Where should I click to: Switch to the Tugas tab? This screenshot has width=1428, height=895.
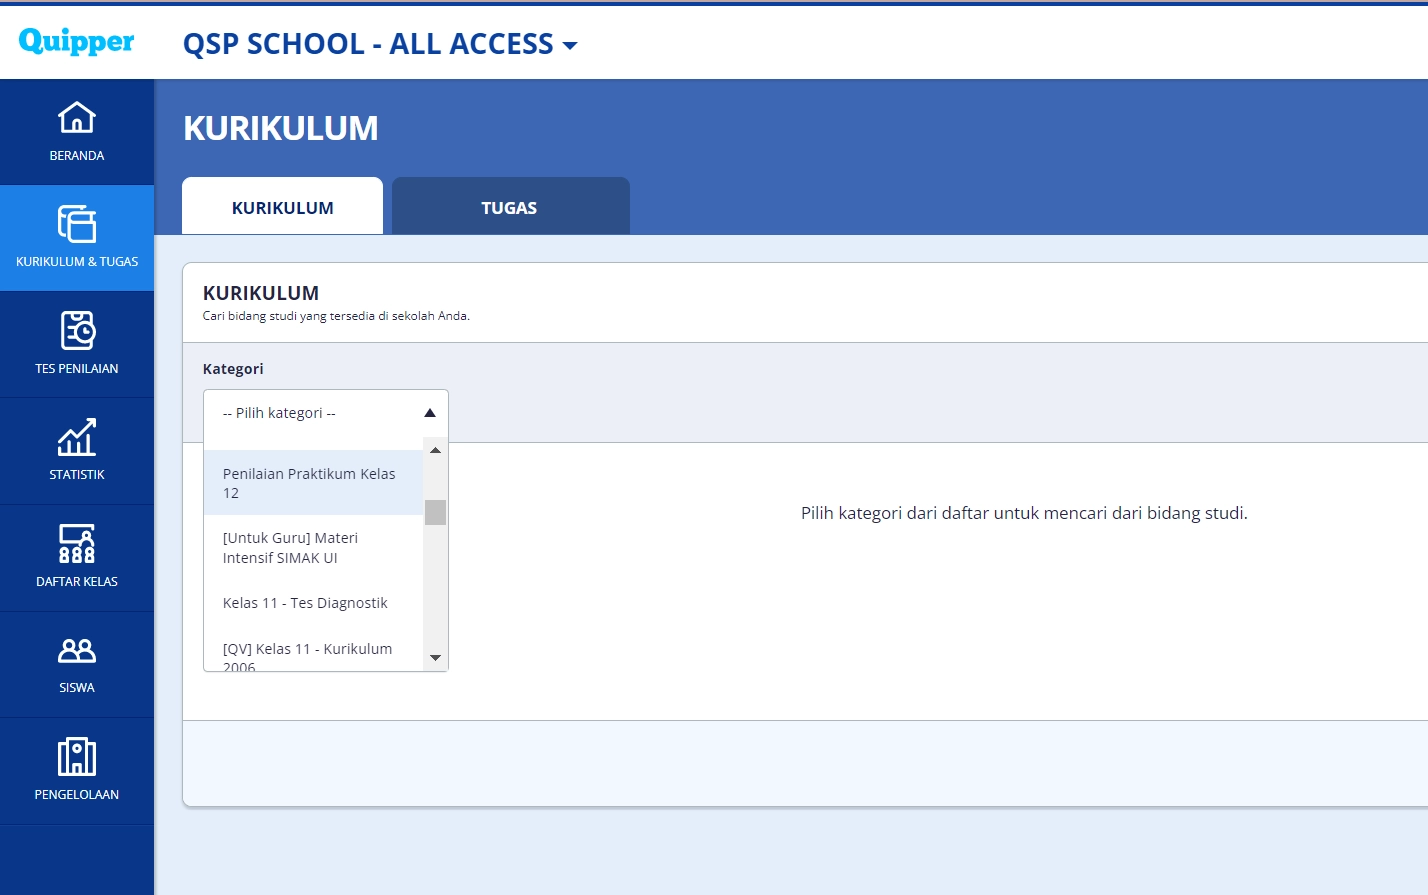[510, 207]
